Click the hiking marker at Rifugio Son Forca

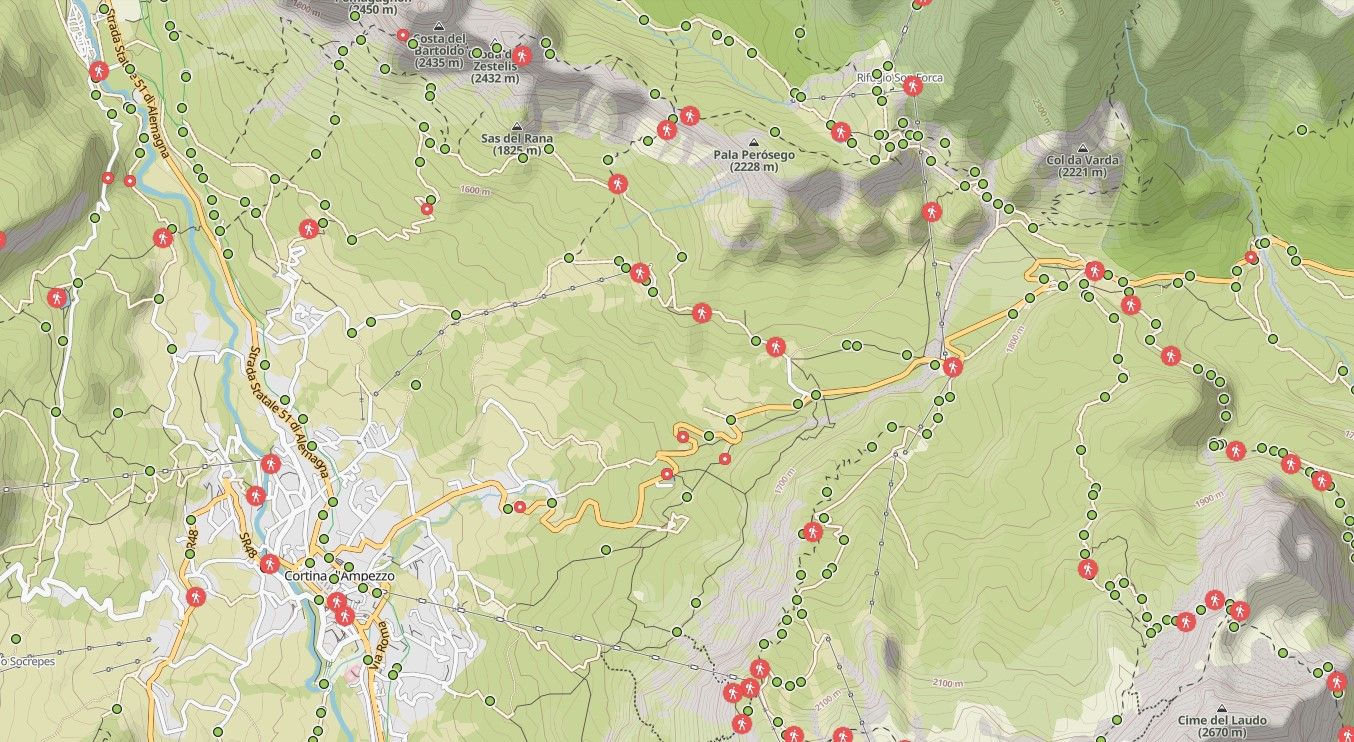tap(911, 87)
